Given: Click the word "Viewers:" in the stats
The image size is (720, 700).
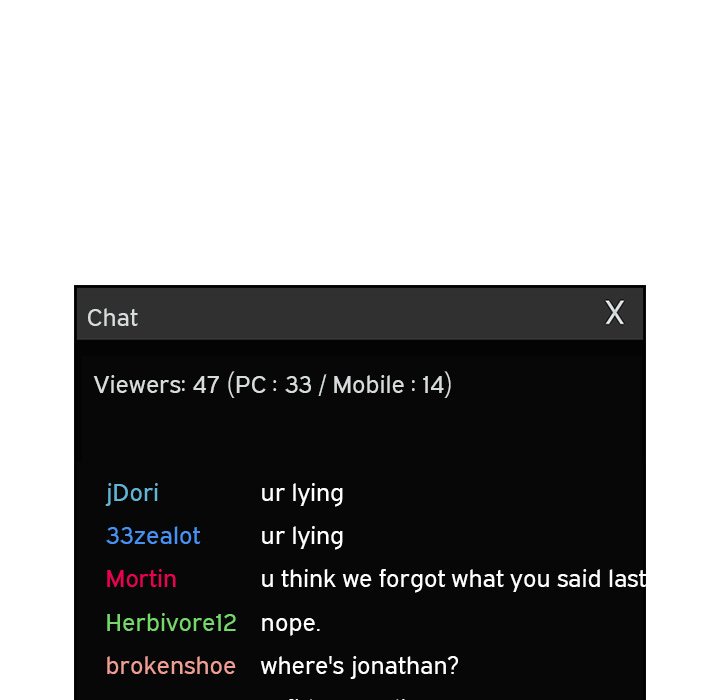Looking at the screenshot, I should 140,384.
